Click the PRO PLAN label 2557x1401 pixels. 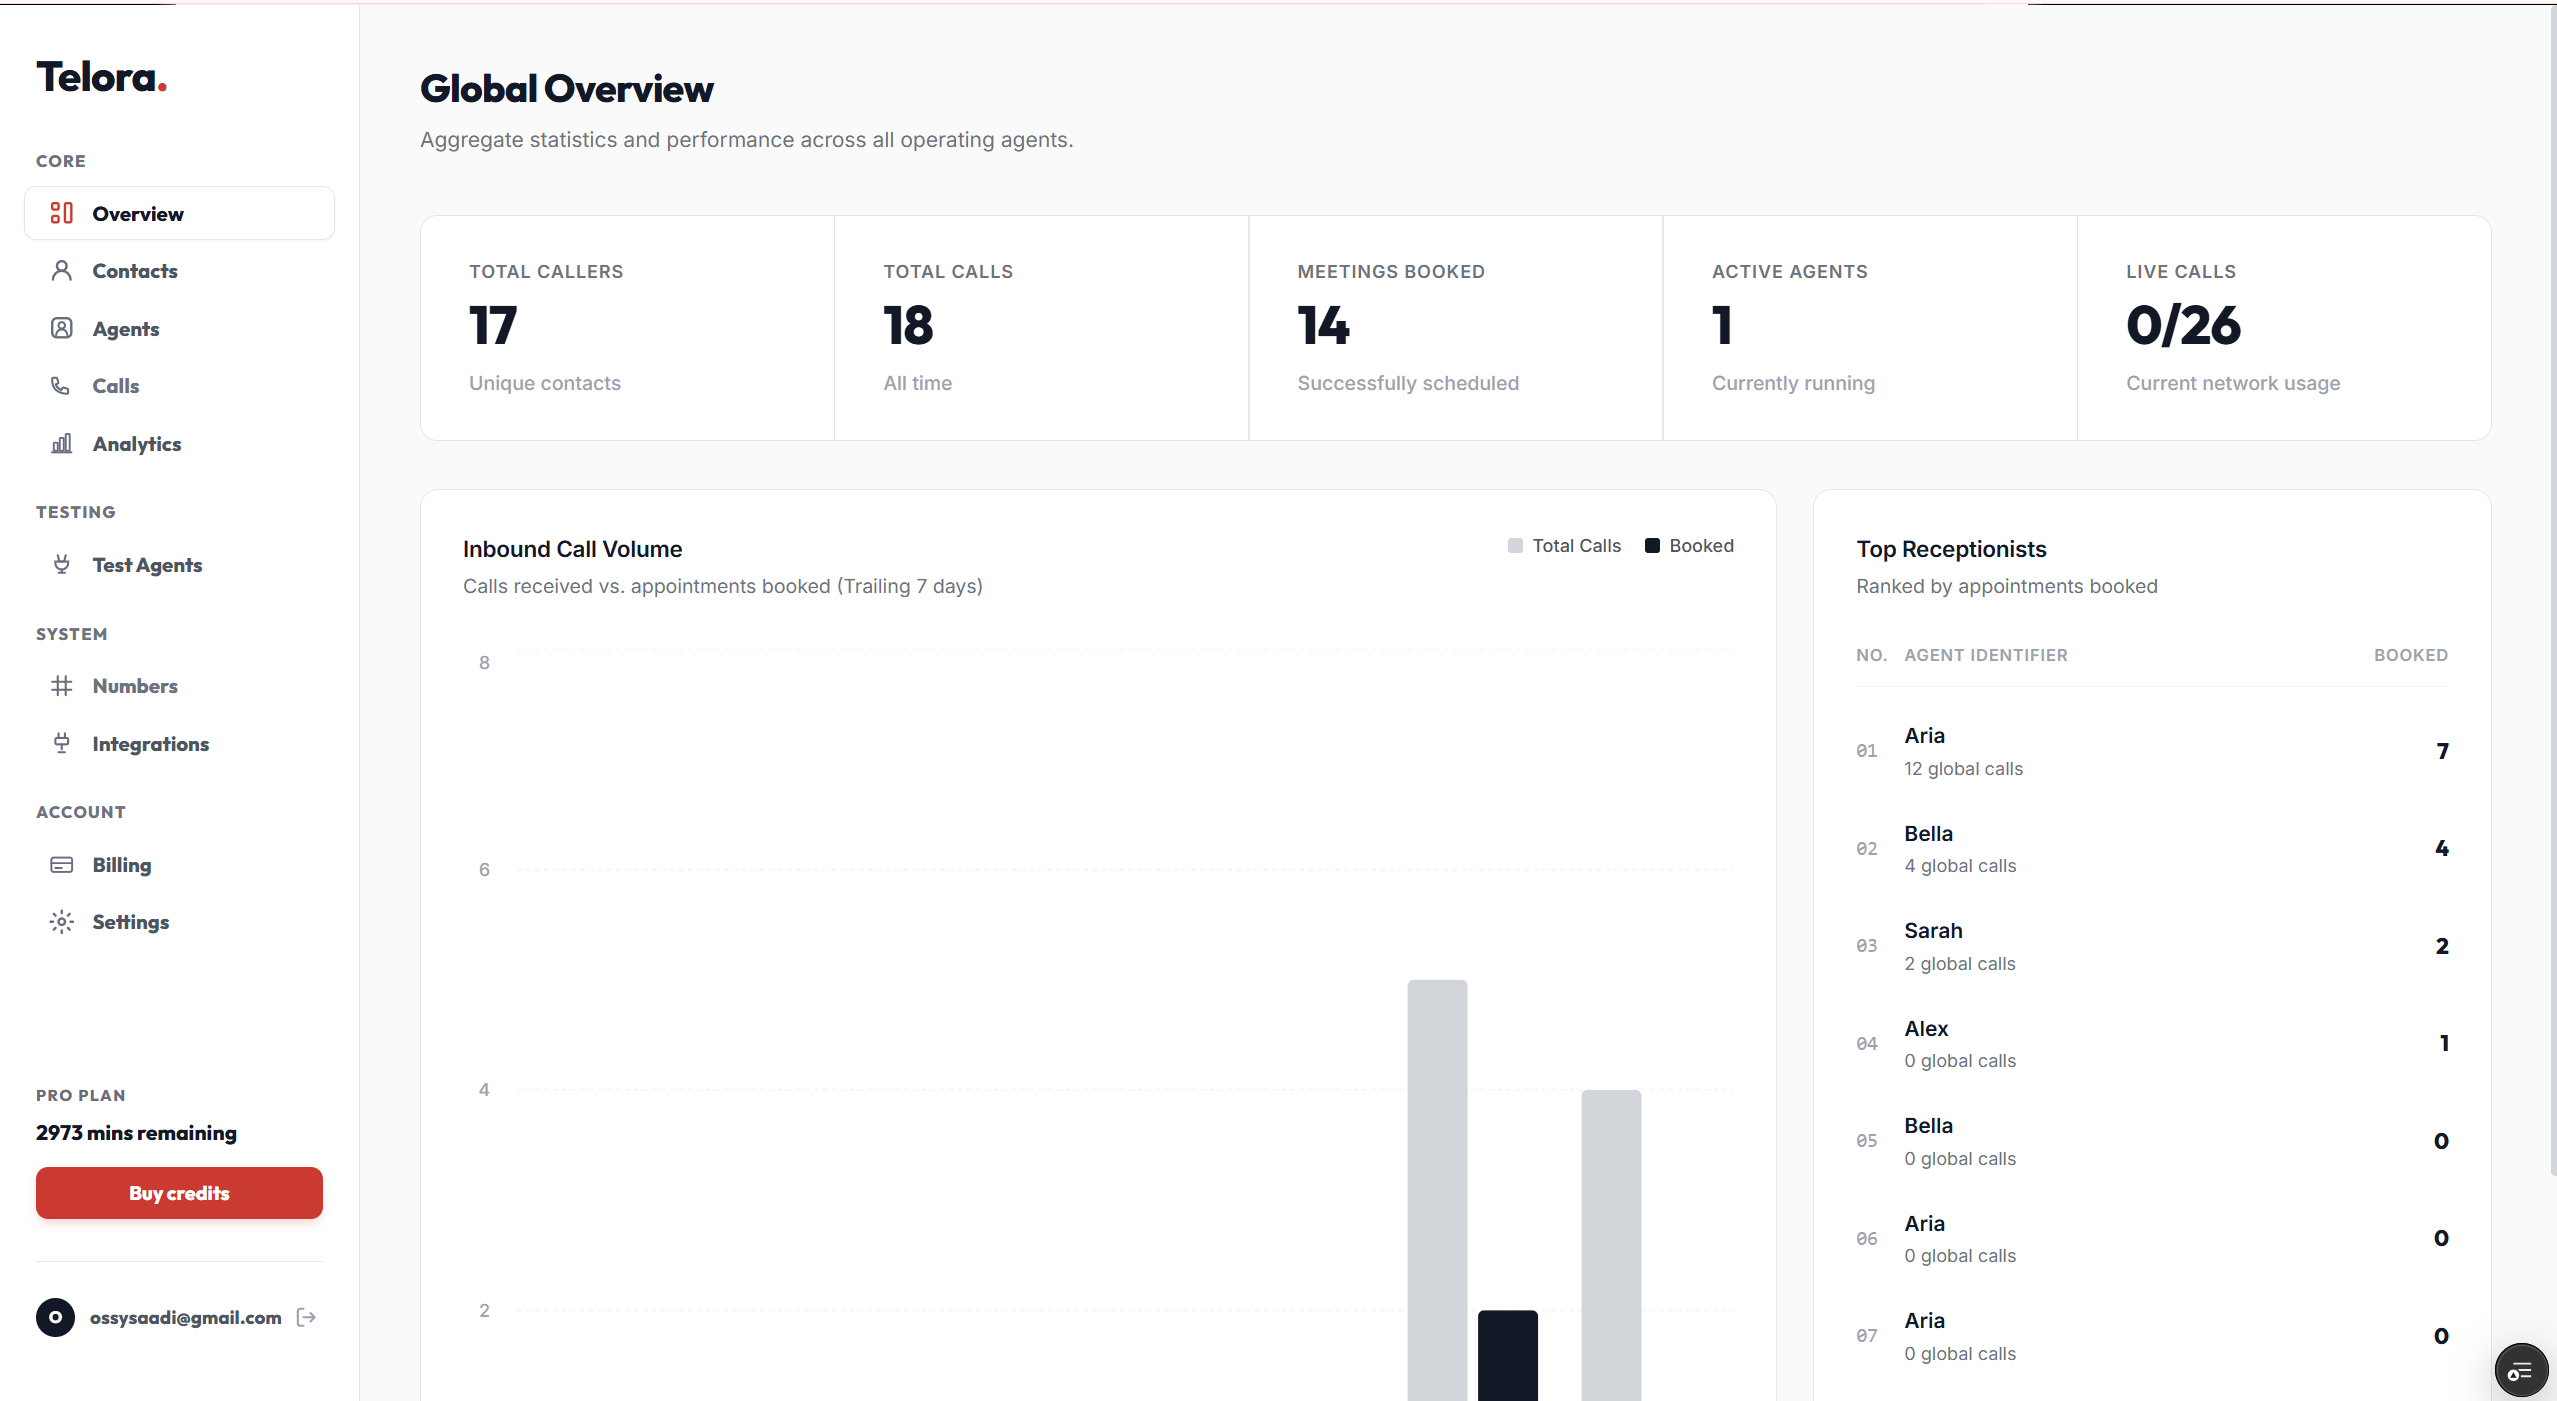click(x=81, y=1095)
